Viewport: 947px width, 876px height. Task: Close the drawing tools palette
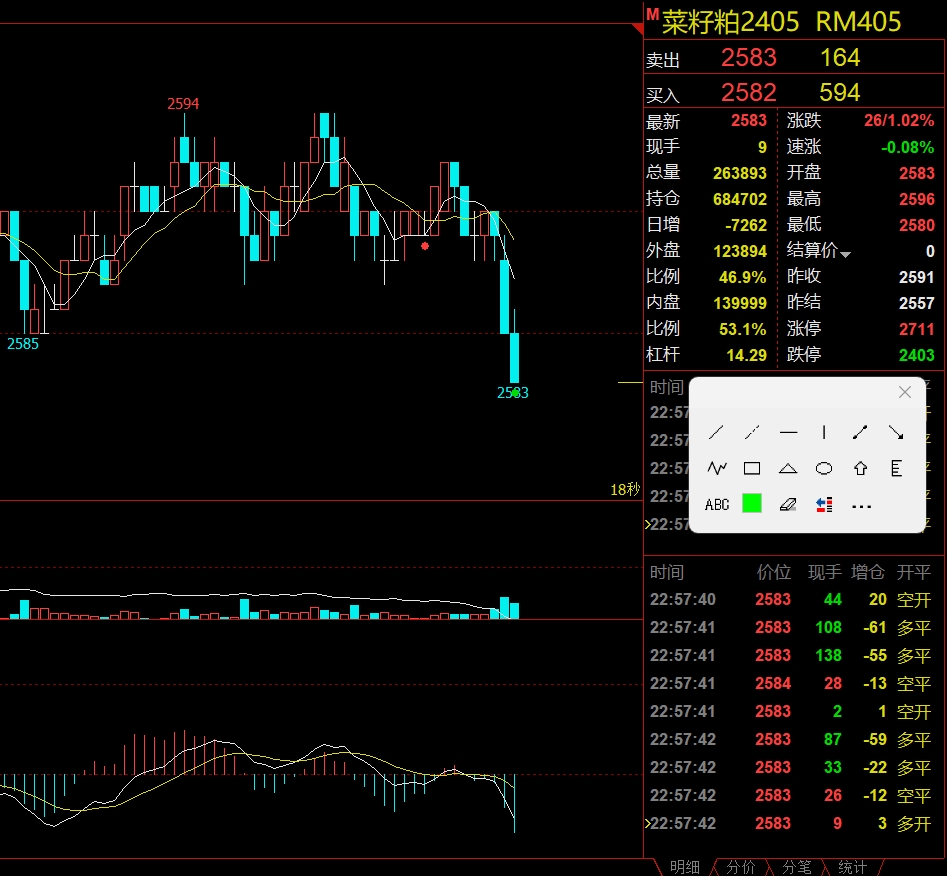click(x=905, y=392)
